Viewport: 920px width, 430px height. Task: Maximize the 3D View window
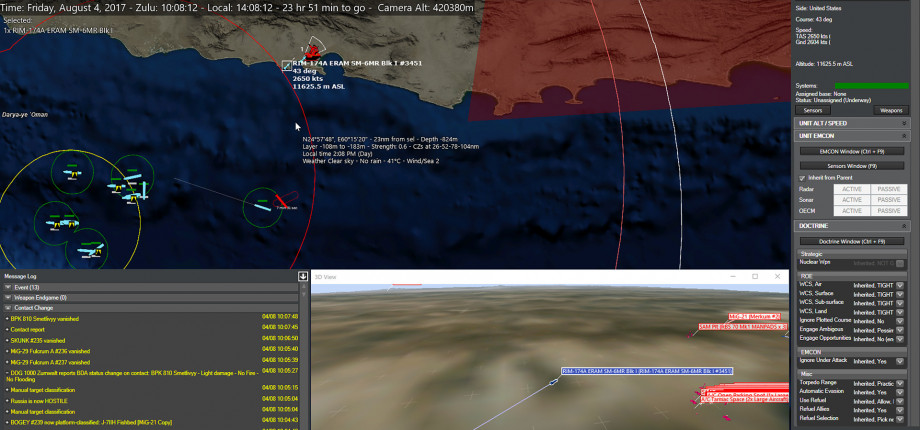(x=755, y=276)
